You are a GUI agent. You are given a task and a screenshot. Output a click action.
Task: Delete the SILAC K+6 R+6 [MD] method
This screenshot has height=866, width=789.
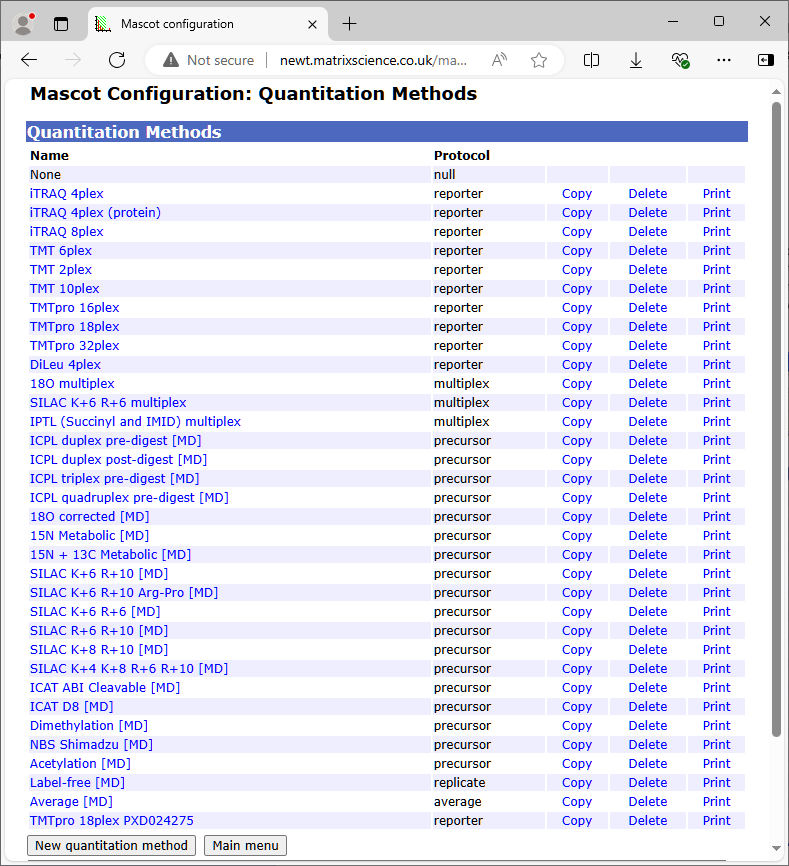point(648,612)
